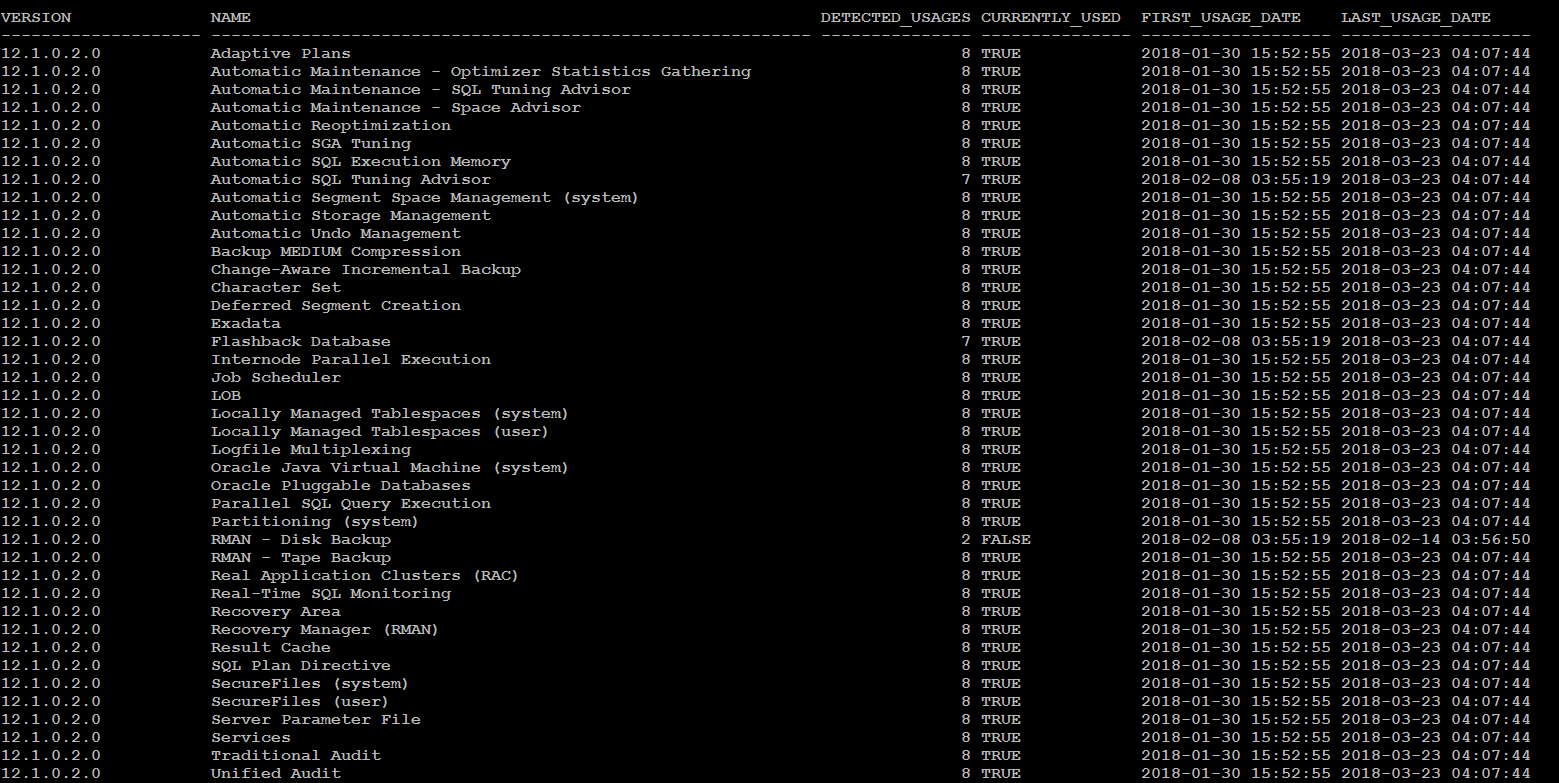Click the DETECTED_USAGES column header
1559x783 pixels.
tap(896, 17)
